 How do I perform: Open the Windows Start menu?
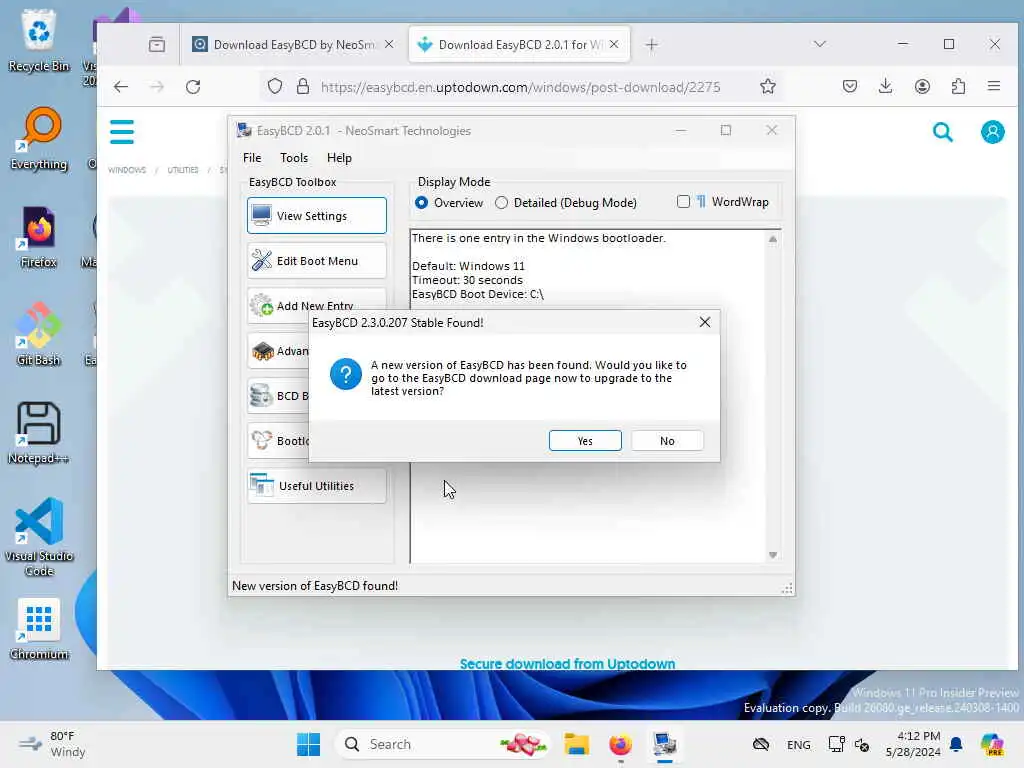308,744
